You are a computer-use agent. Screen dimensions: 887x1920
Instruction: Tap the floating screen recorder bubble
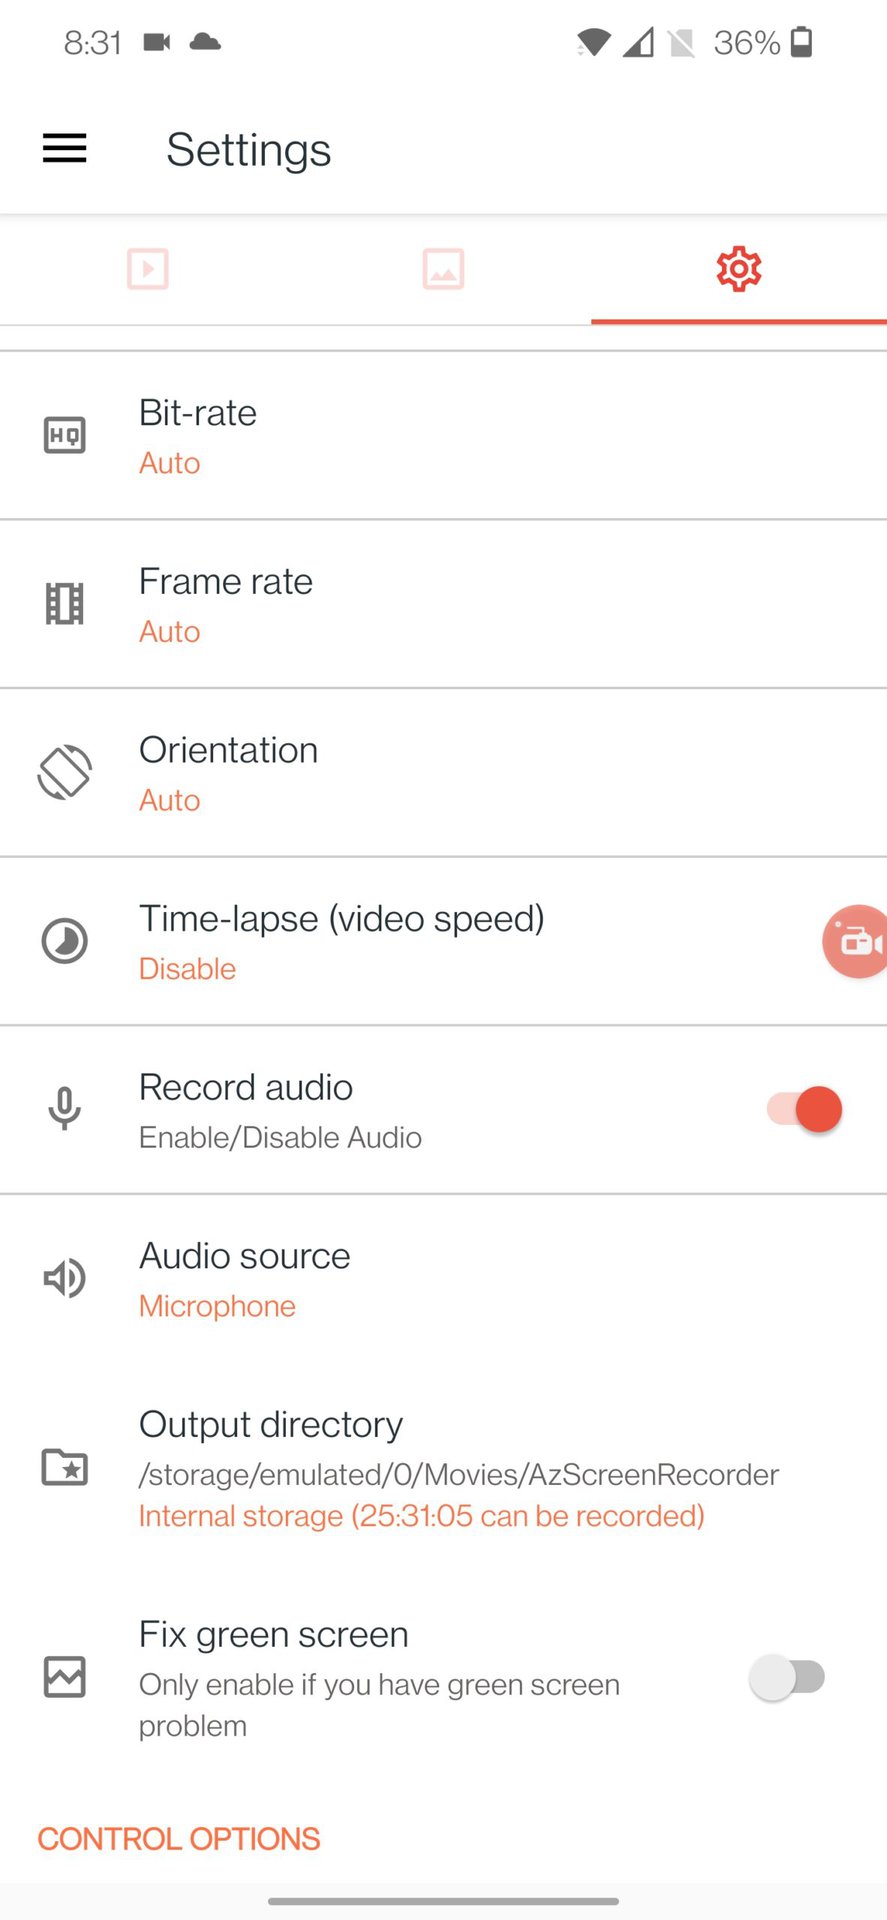[x=855, y=941]
